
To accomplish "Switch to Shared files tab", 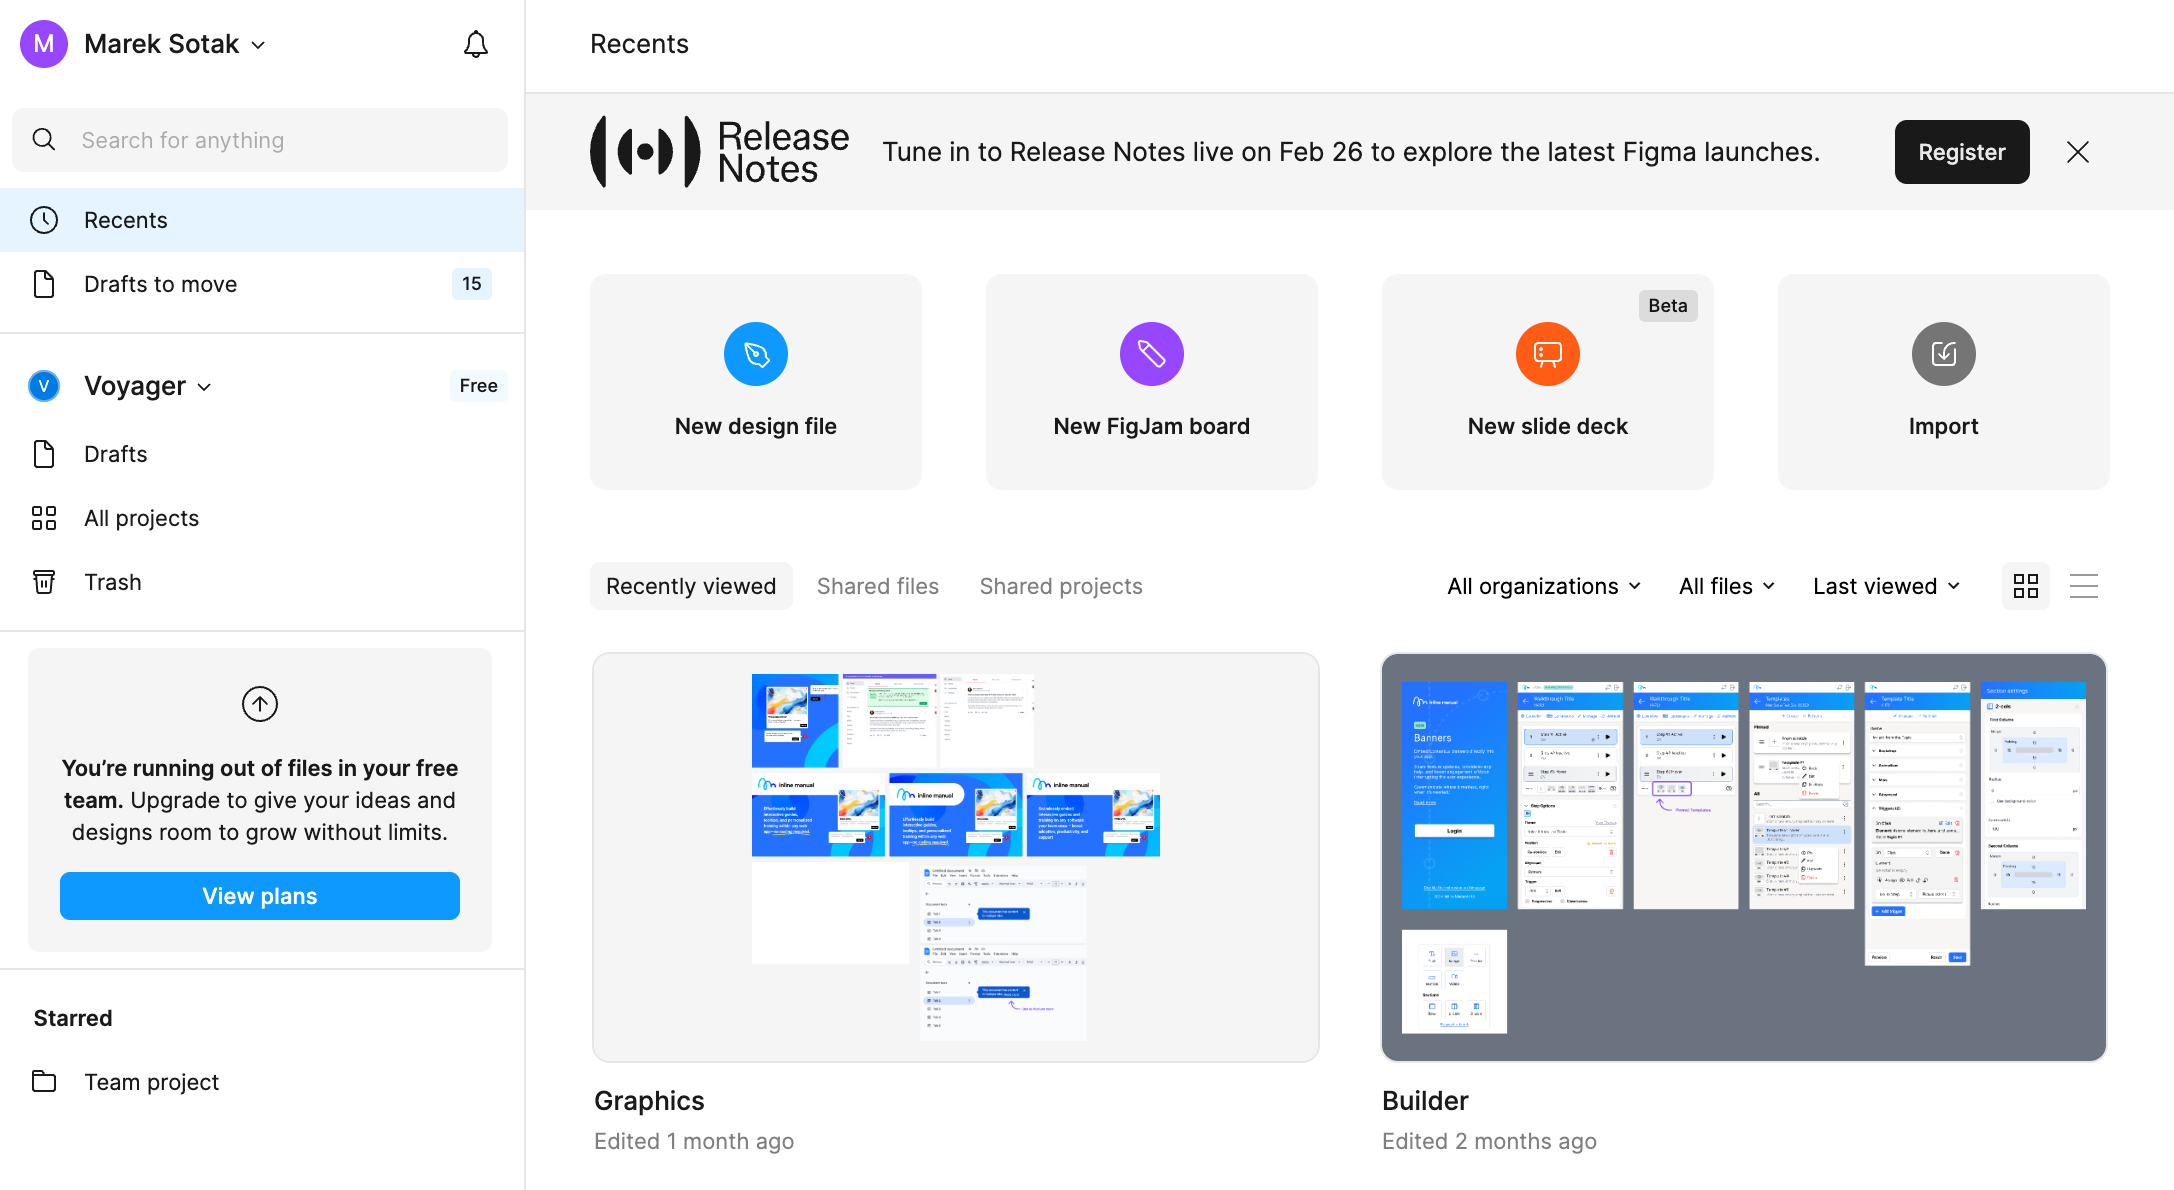I will click(x=877, y=586).
